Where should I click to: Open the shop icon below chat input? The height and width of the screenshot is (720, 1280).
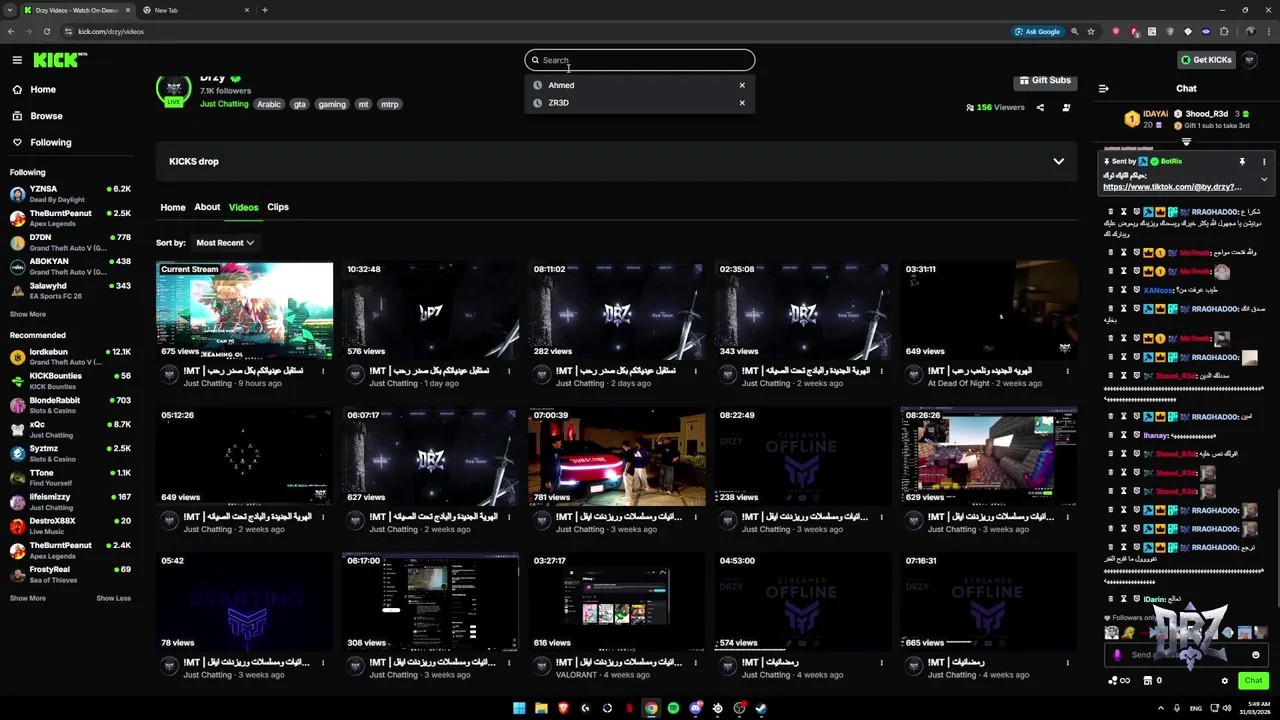pos(1147,681)
